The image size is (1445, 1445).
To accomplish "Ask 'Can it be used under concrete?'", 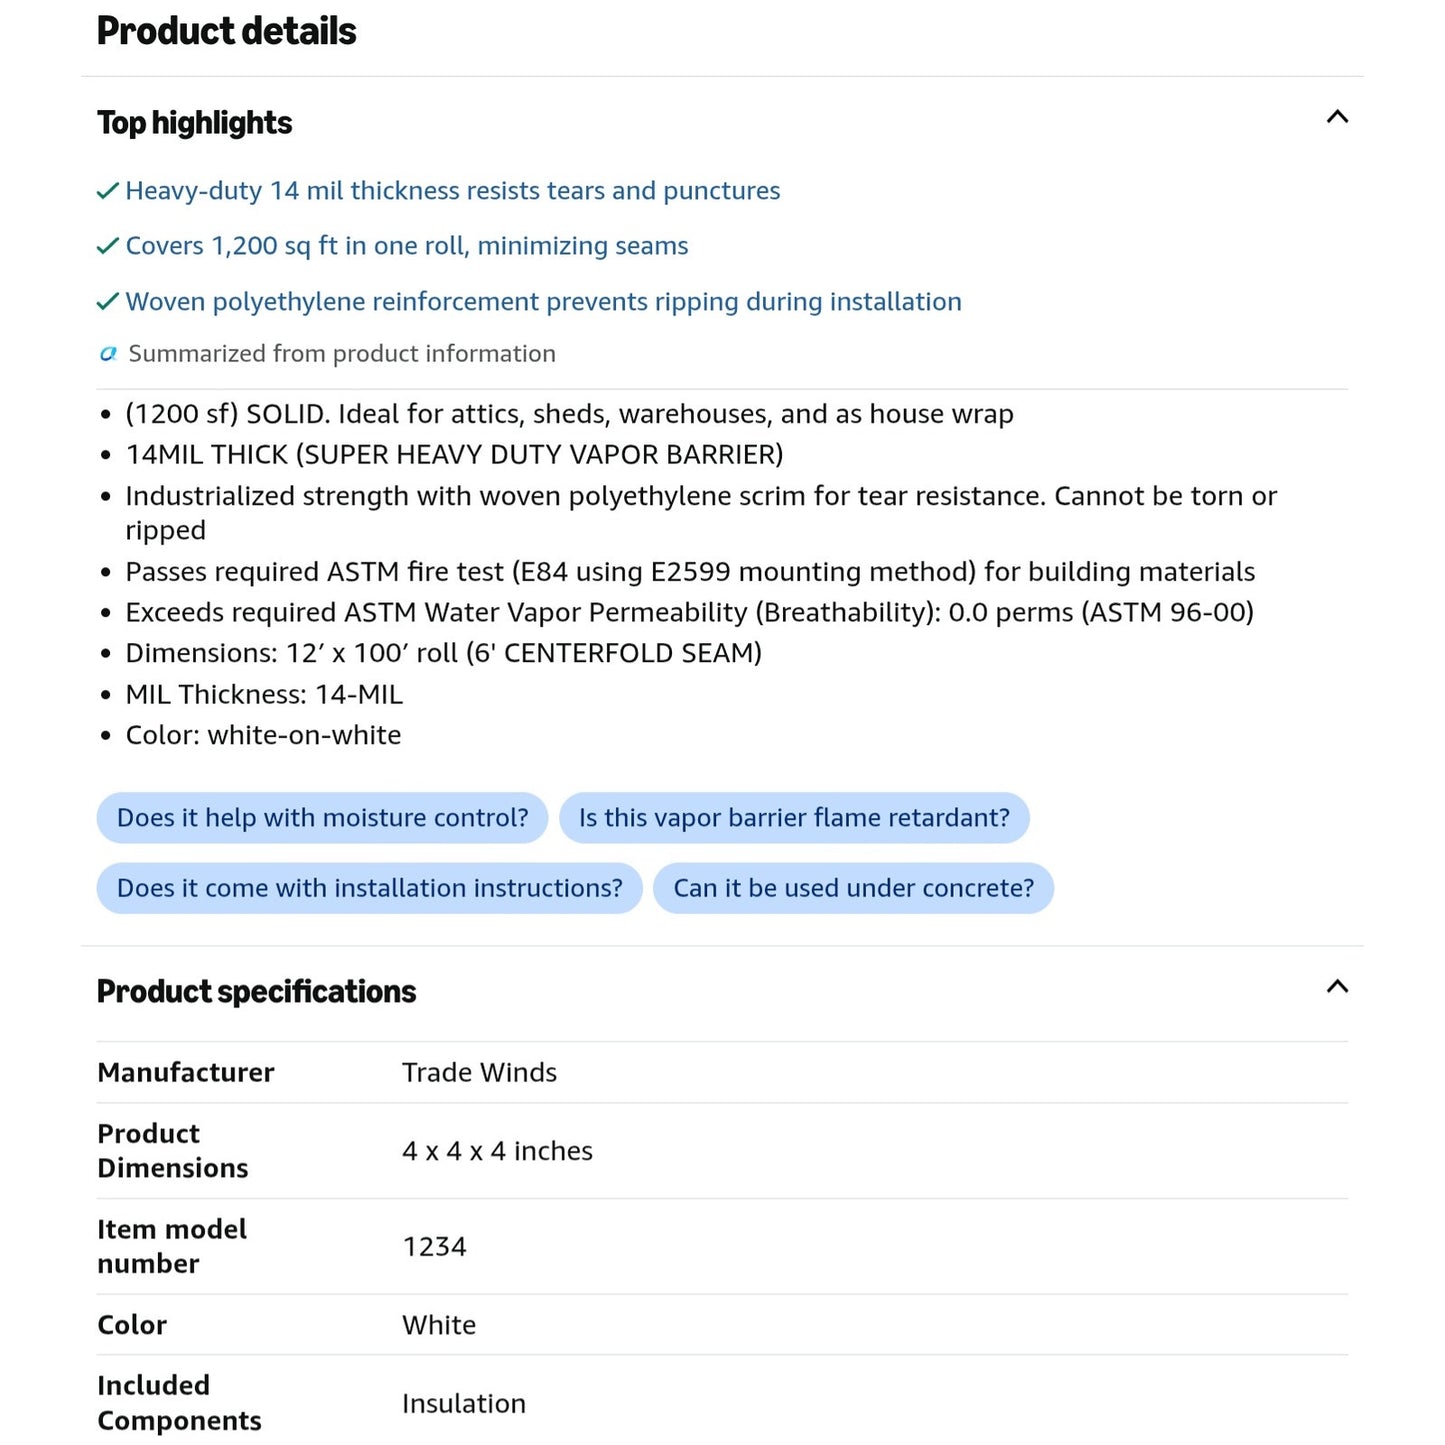I will [x=853, y=888].
